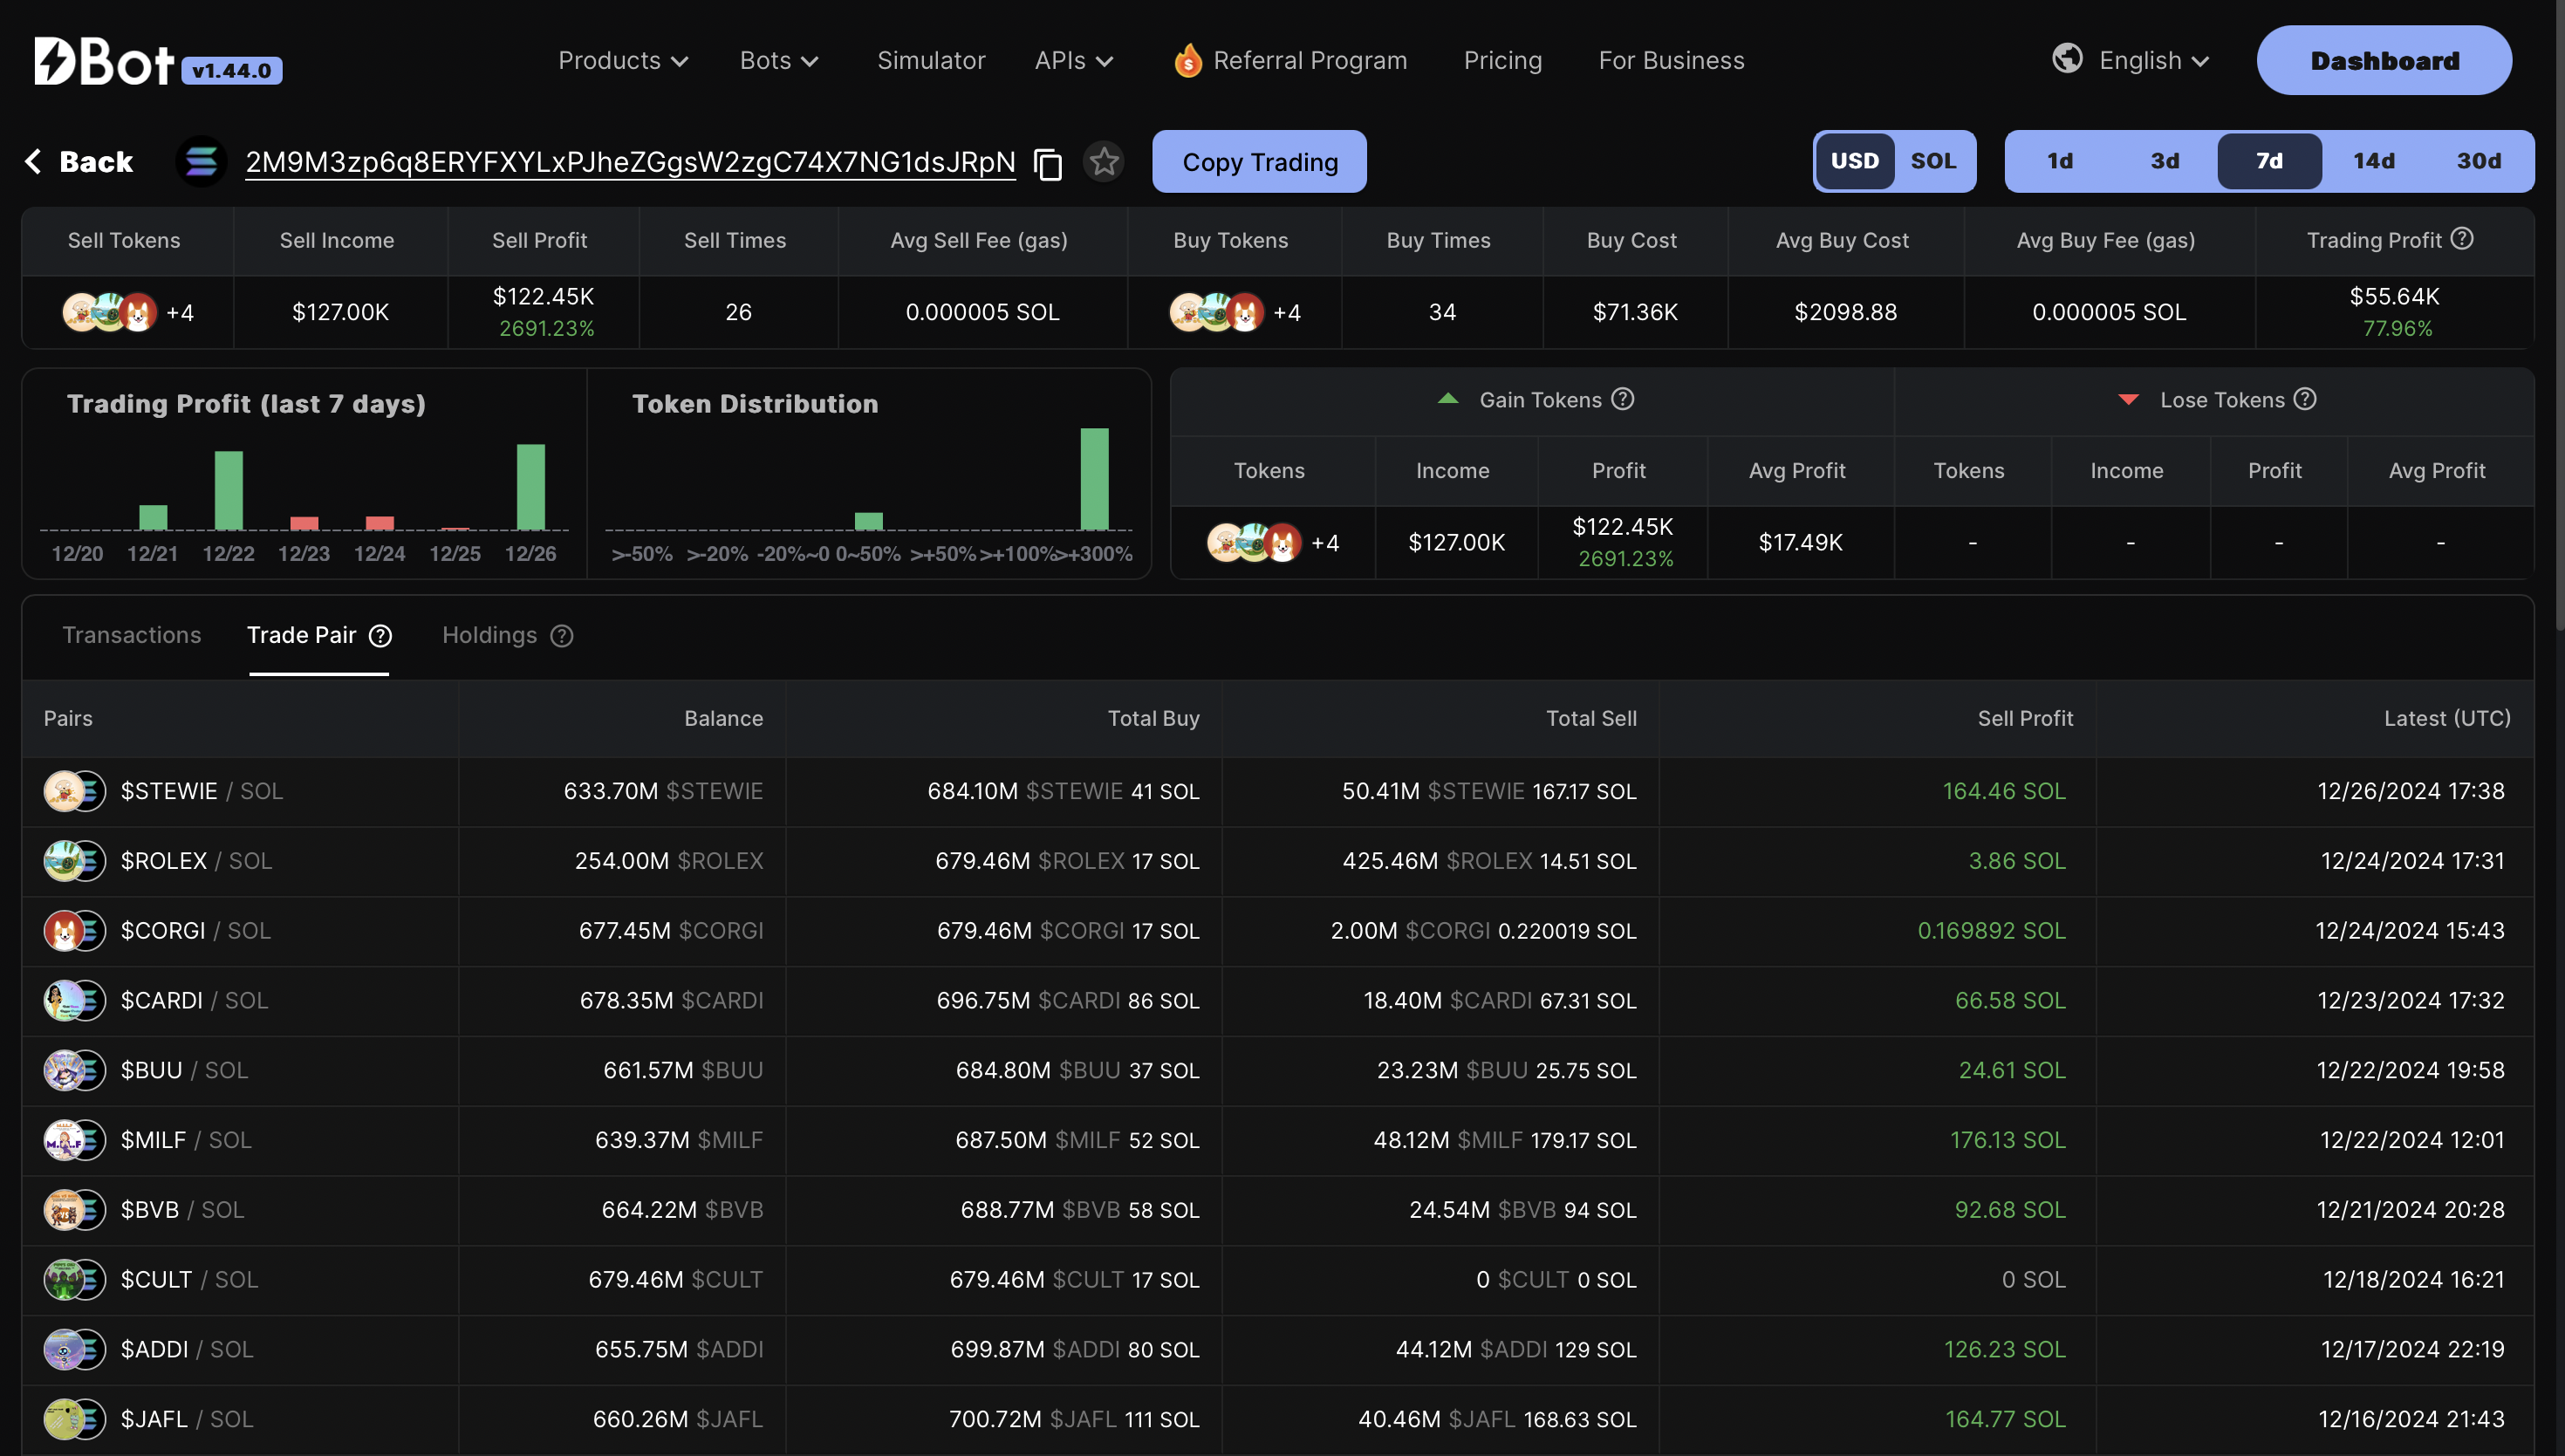The image size is (2565, 1456).
Task: Switch currency display to SOL
Action: click(x=1933, y=161)
